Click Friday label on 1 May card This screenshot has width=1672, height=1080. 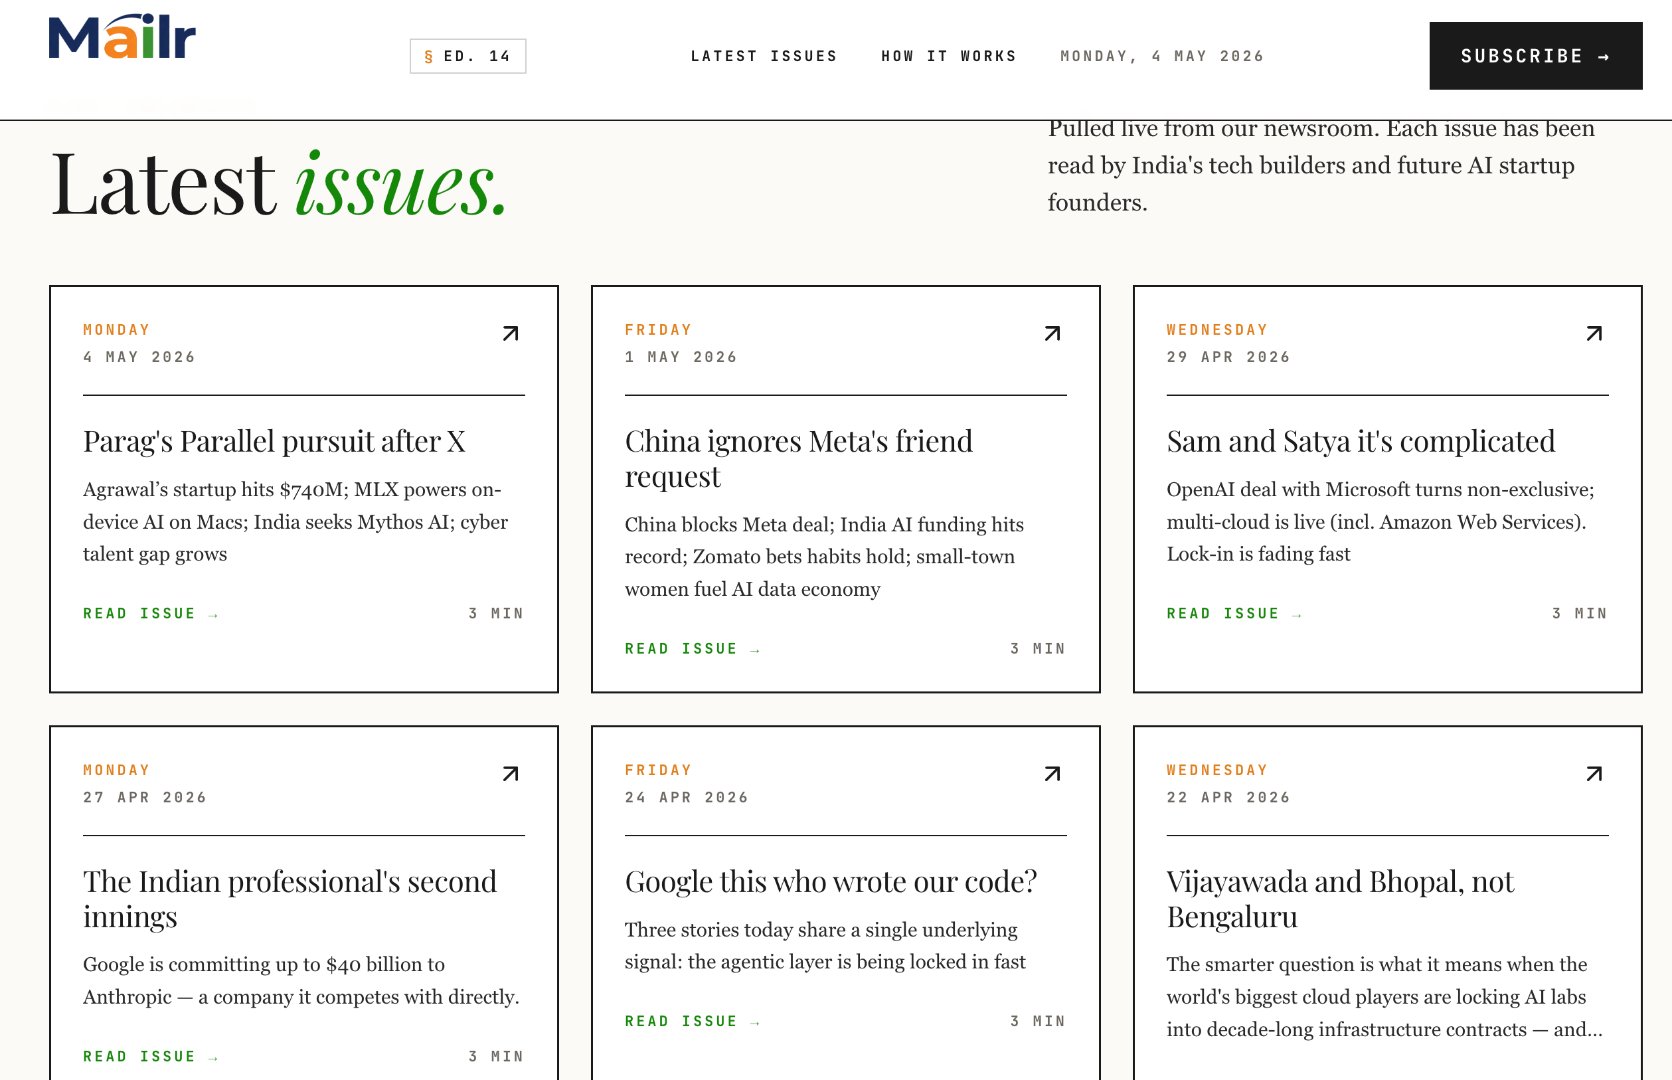[658, 329]
